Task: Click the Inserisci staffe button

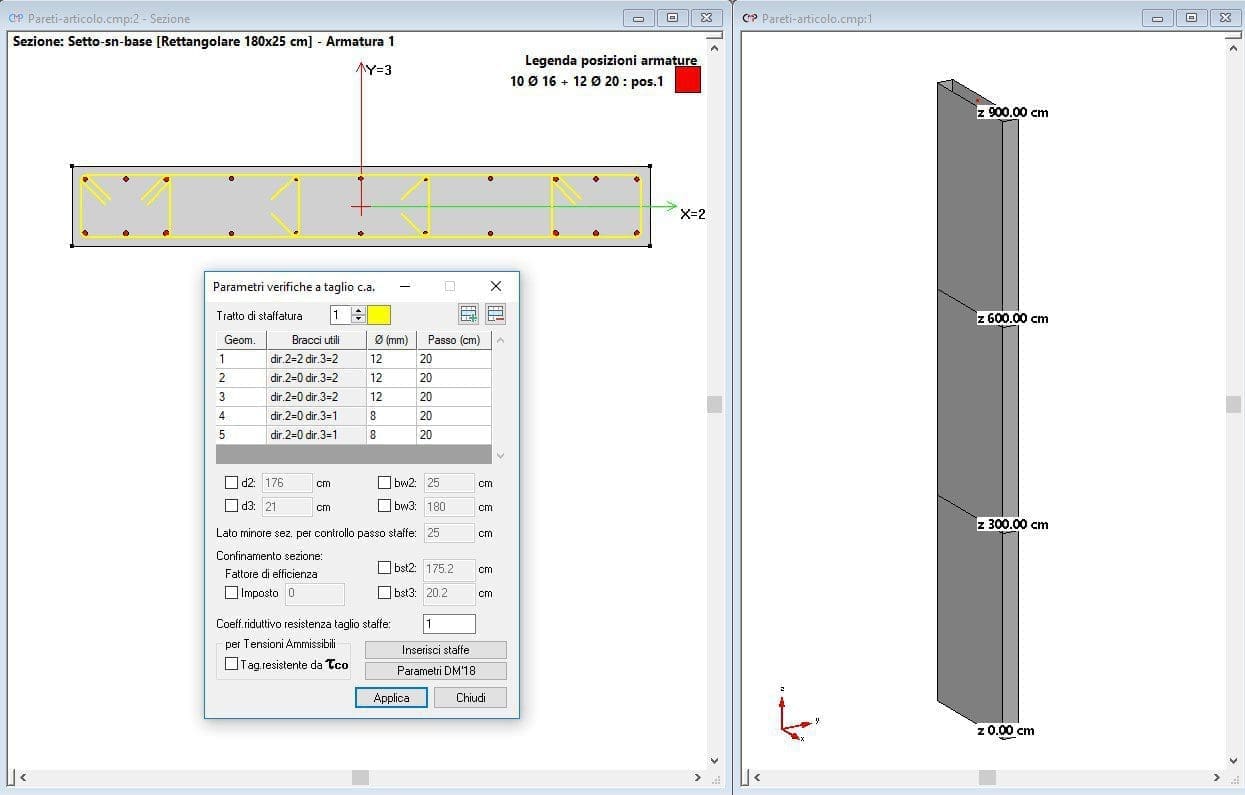Action: point(435,650)
